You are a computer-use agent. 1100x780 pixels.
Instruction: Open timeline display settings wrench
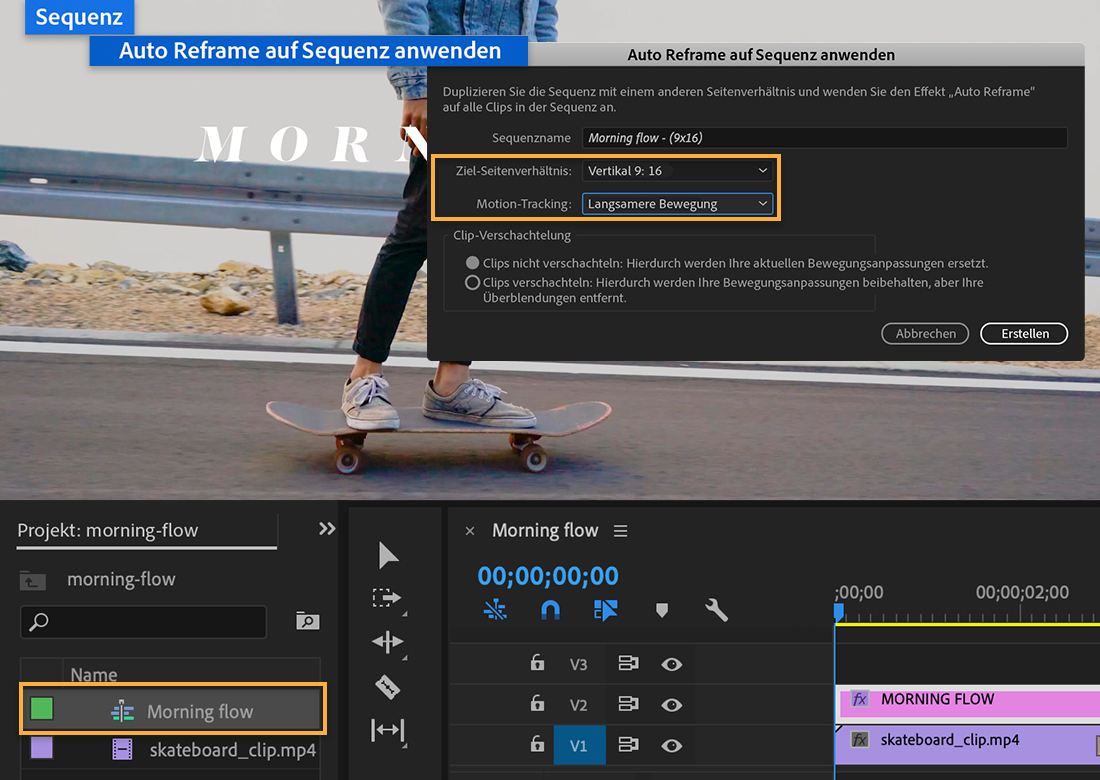[x=716, y=610]
